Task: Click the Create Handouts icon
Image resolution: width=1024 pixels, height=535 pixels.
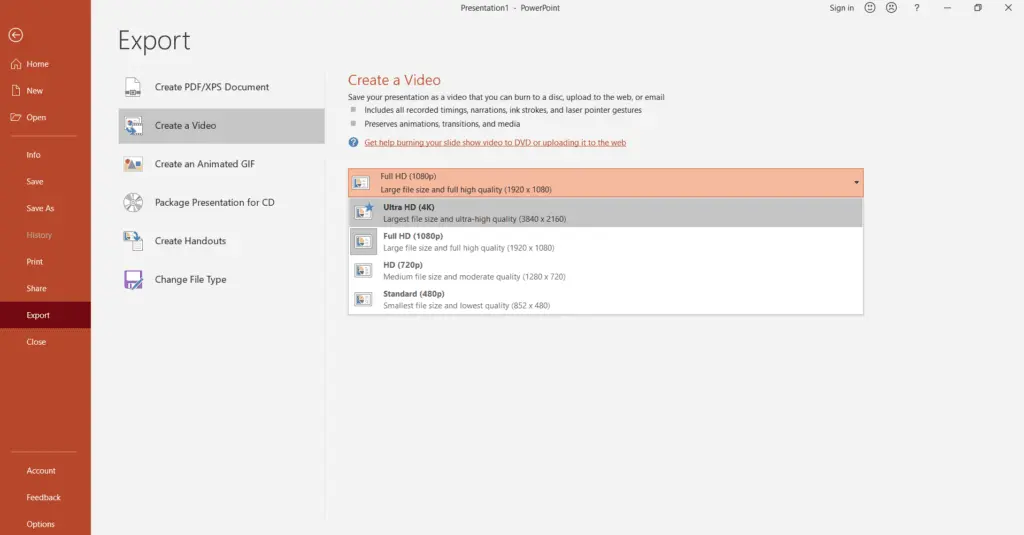Action: tap(133, 241)
